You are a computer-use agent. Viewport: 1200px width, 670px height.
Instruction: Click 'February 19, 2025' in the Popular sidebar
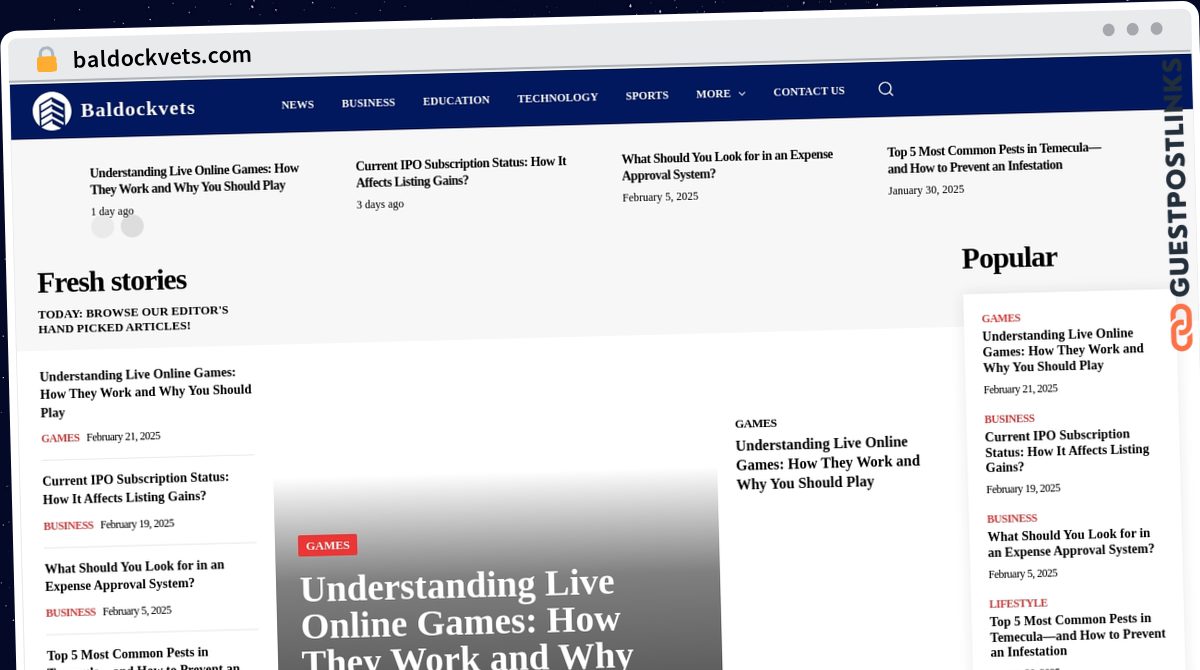click(x=1023, y=489)
